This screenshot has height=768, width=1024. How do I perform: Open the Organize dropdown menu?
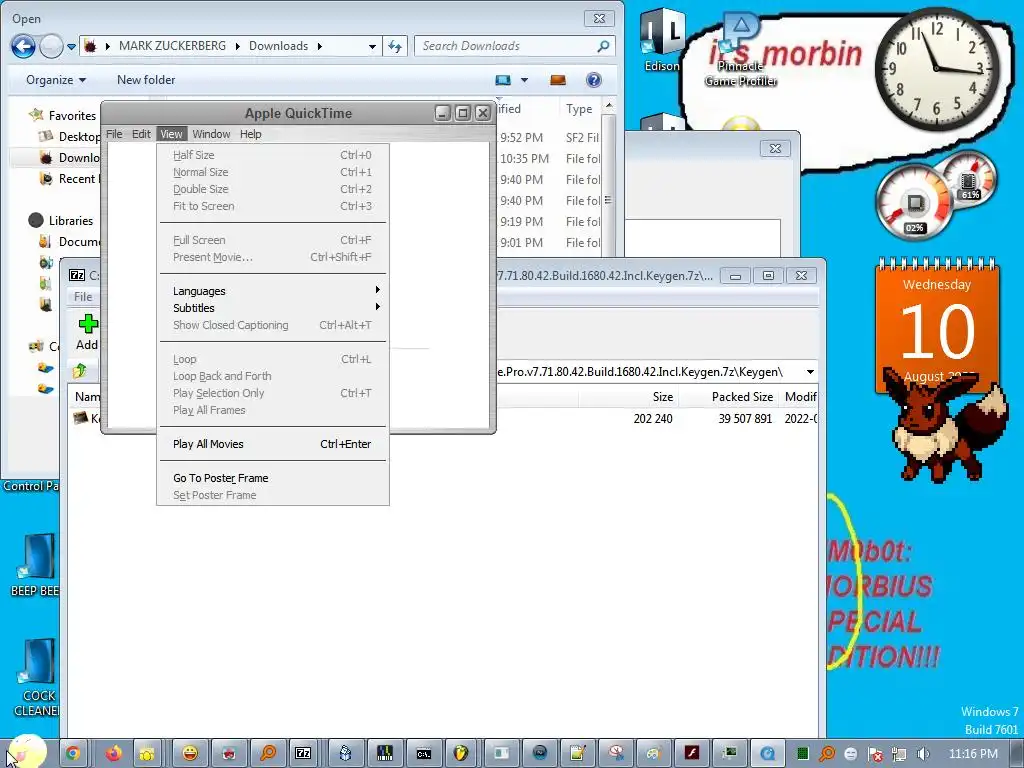pyautogui.click(x=56, y=80)
